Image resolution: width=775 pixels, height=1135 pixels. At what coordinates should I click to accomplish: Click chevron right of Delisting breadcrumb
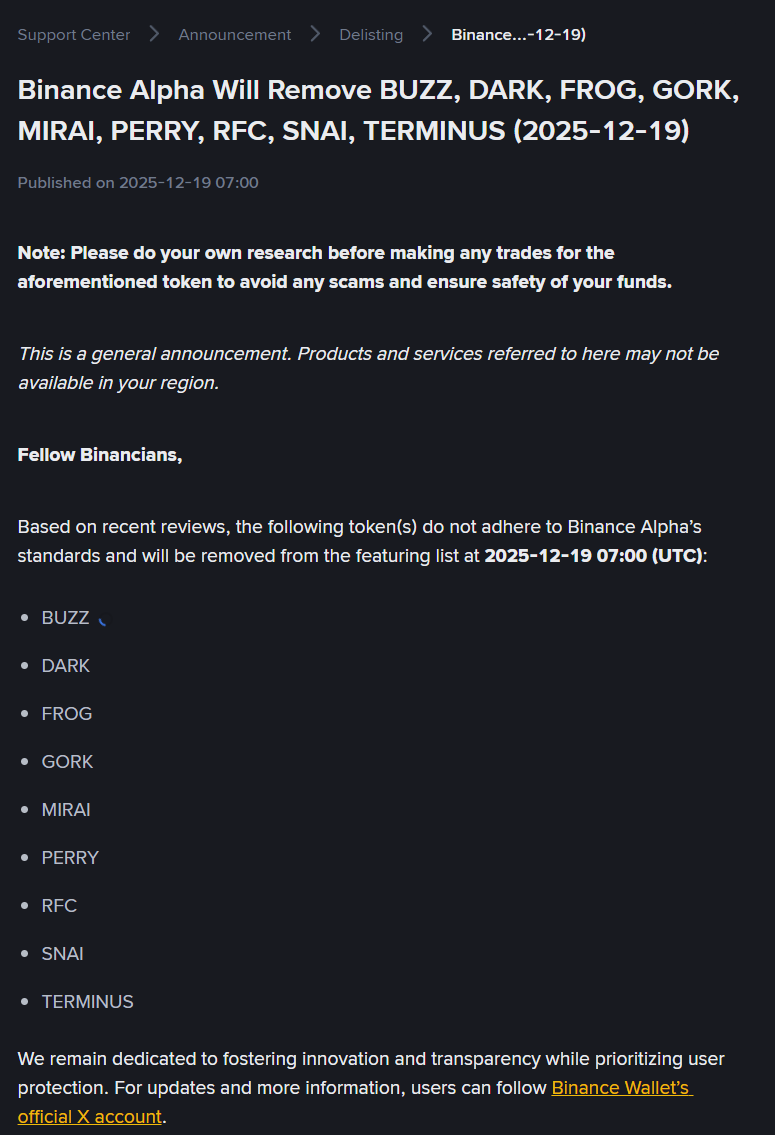pyautogui.click(x=427, y=34)
